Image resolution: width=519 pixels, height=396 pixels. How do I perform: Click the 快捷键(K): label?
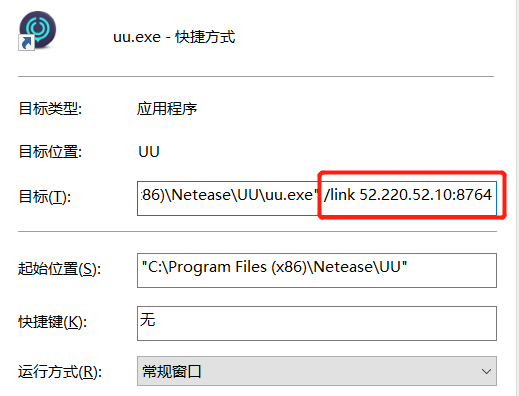point(52,322)
